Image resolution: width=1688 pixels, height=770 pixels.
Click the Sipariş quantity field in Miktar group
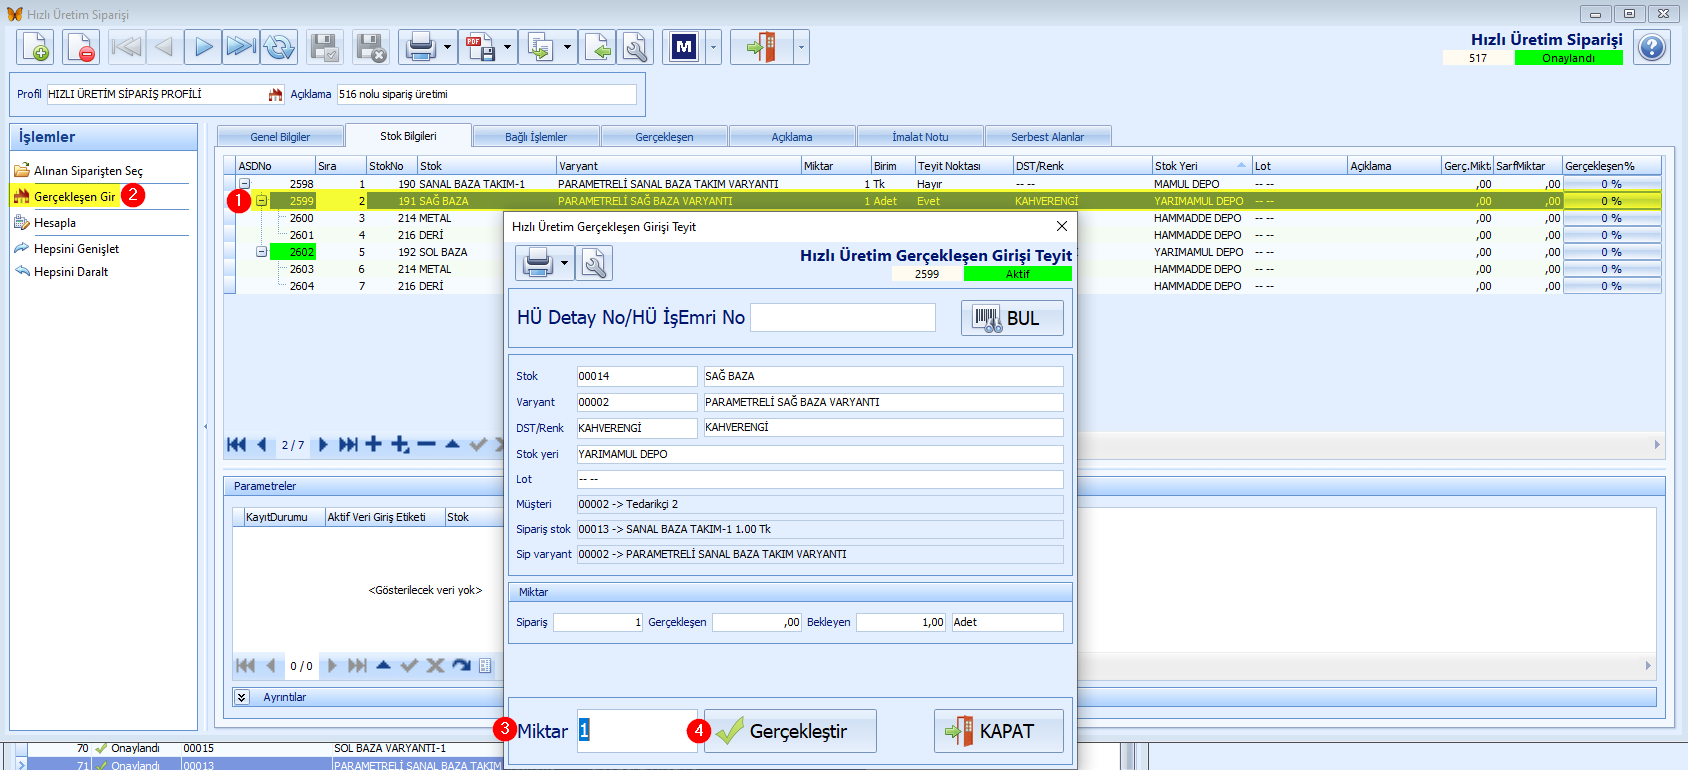coord(598,622)
